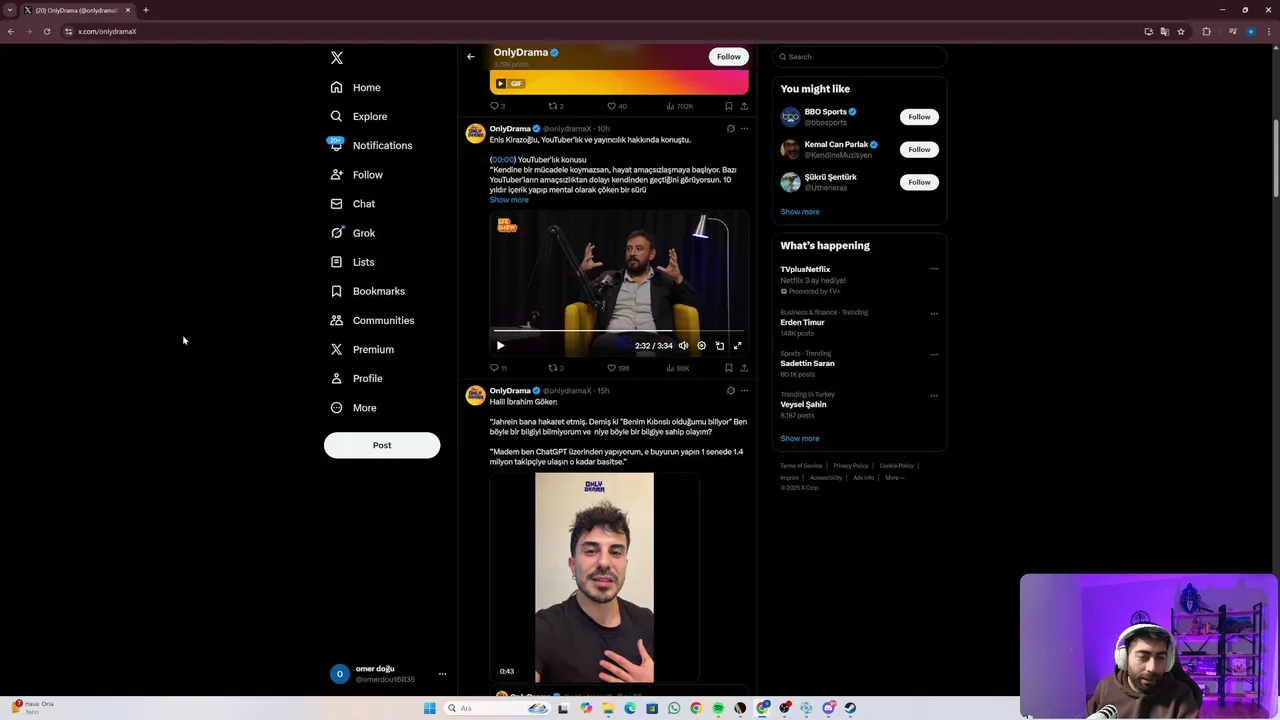Screen dimensions: 1280x720
Task: Open options dots for Sadettin Saran trend
Action: tap(934, 354)
